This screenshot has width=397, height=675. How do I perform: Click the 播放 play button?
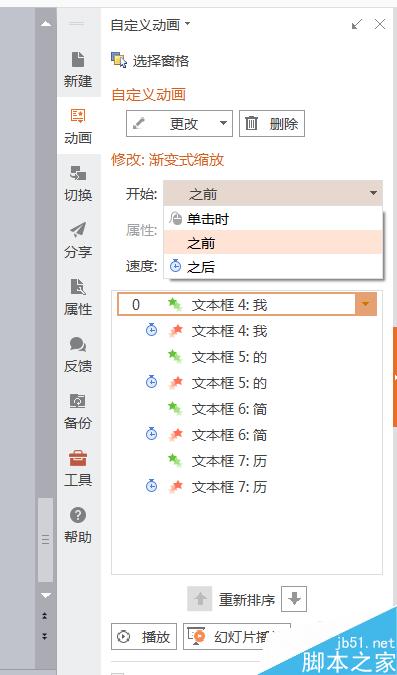click(x=144, y=636)
